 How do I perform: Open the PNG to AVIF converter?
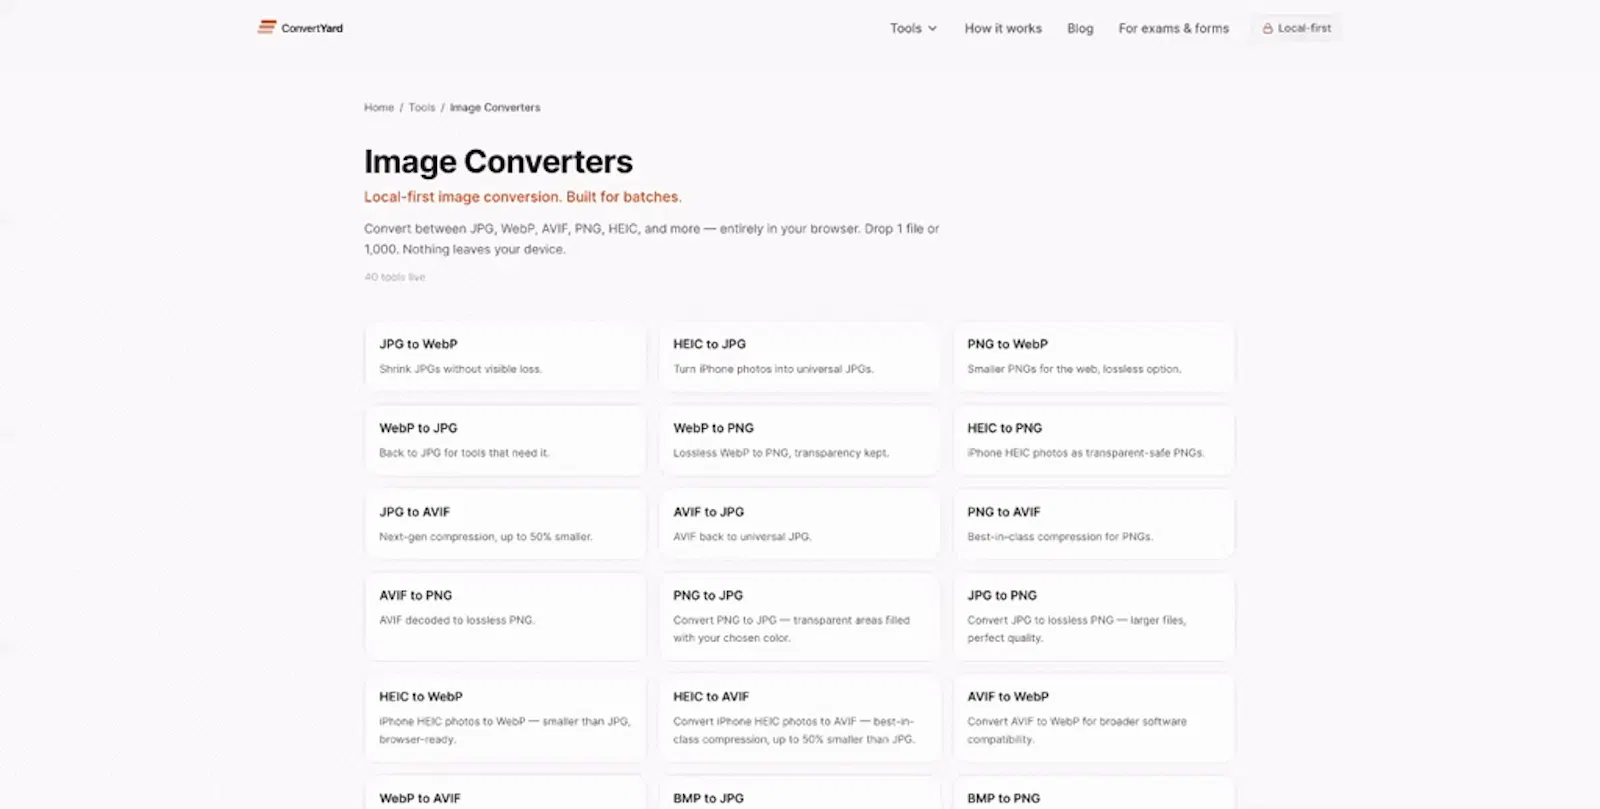(1093, 524)
